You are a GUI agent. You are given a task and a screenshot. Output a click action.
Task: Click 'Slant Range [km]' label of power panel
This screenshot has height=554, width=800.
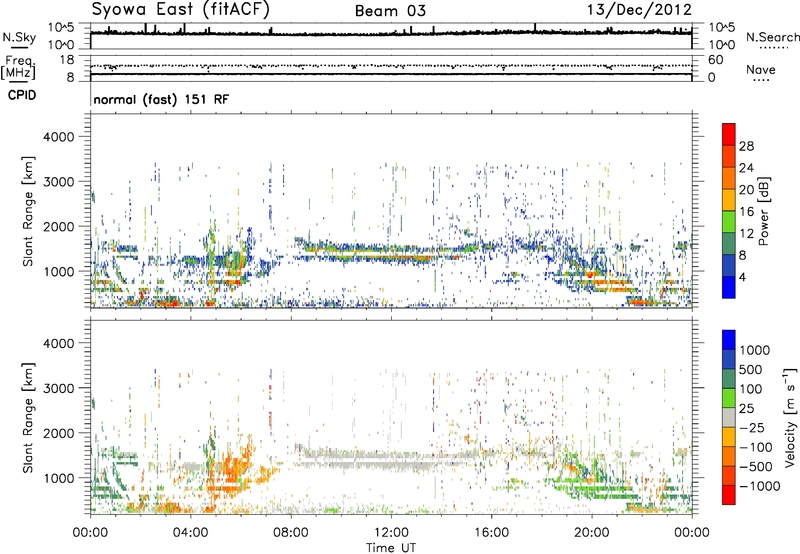tap(28, 211)
